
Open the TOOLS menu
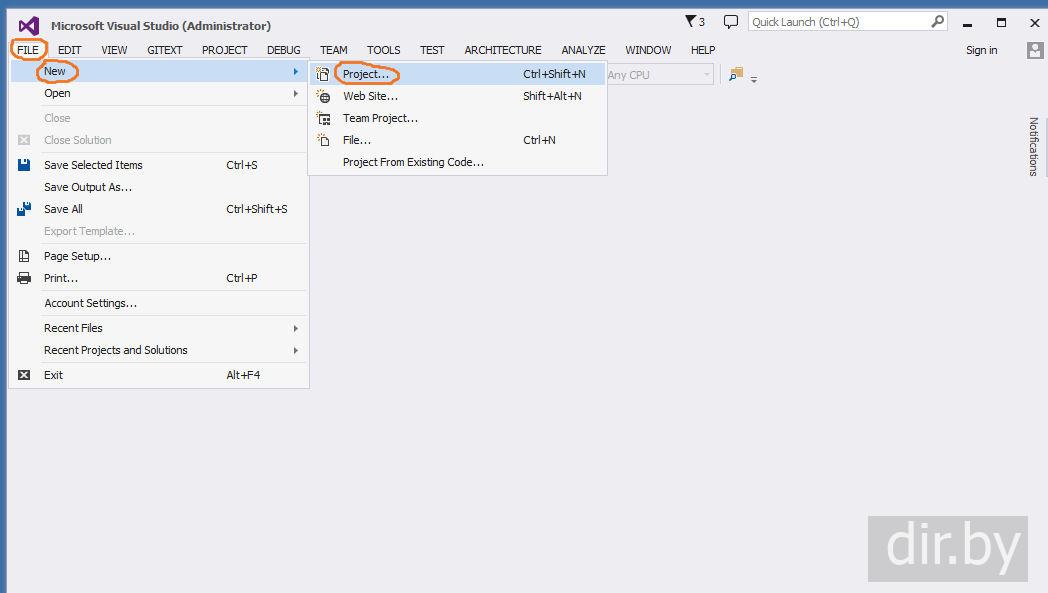384,50
